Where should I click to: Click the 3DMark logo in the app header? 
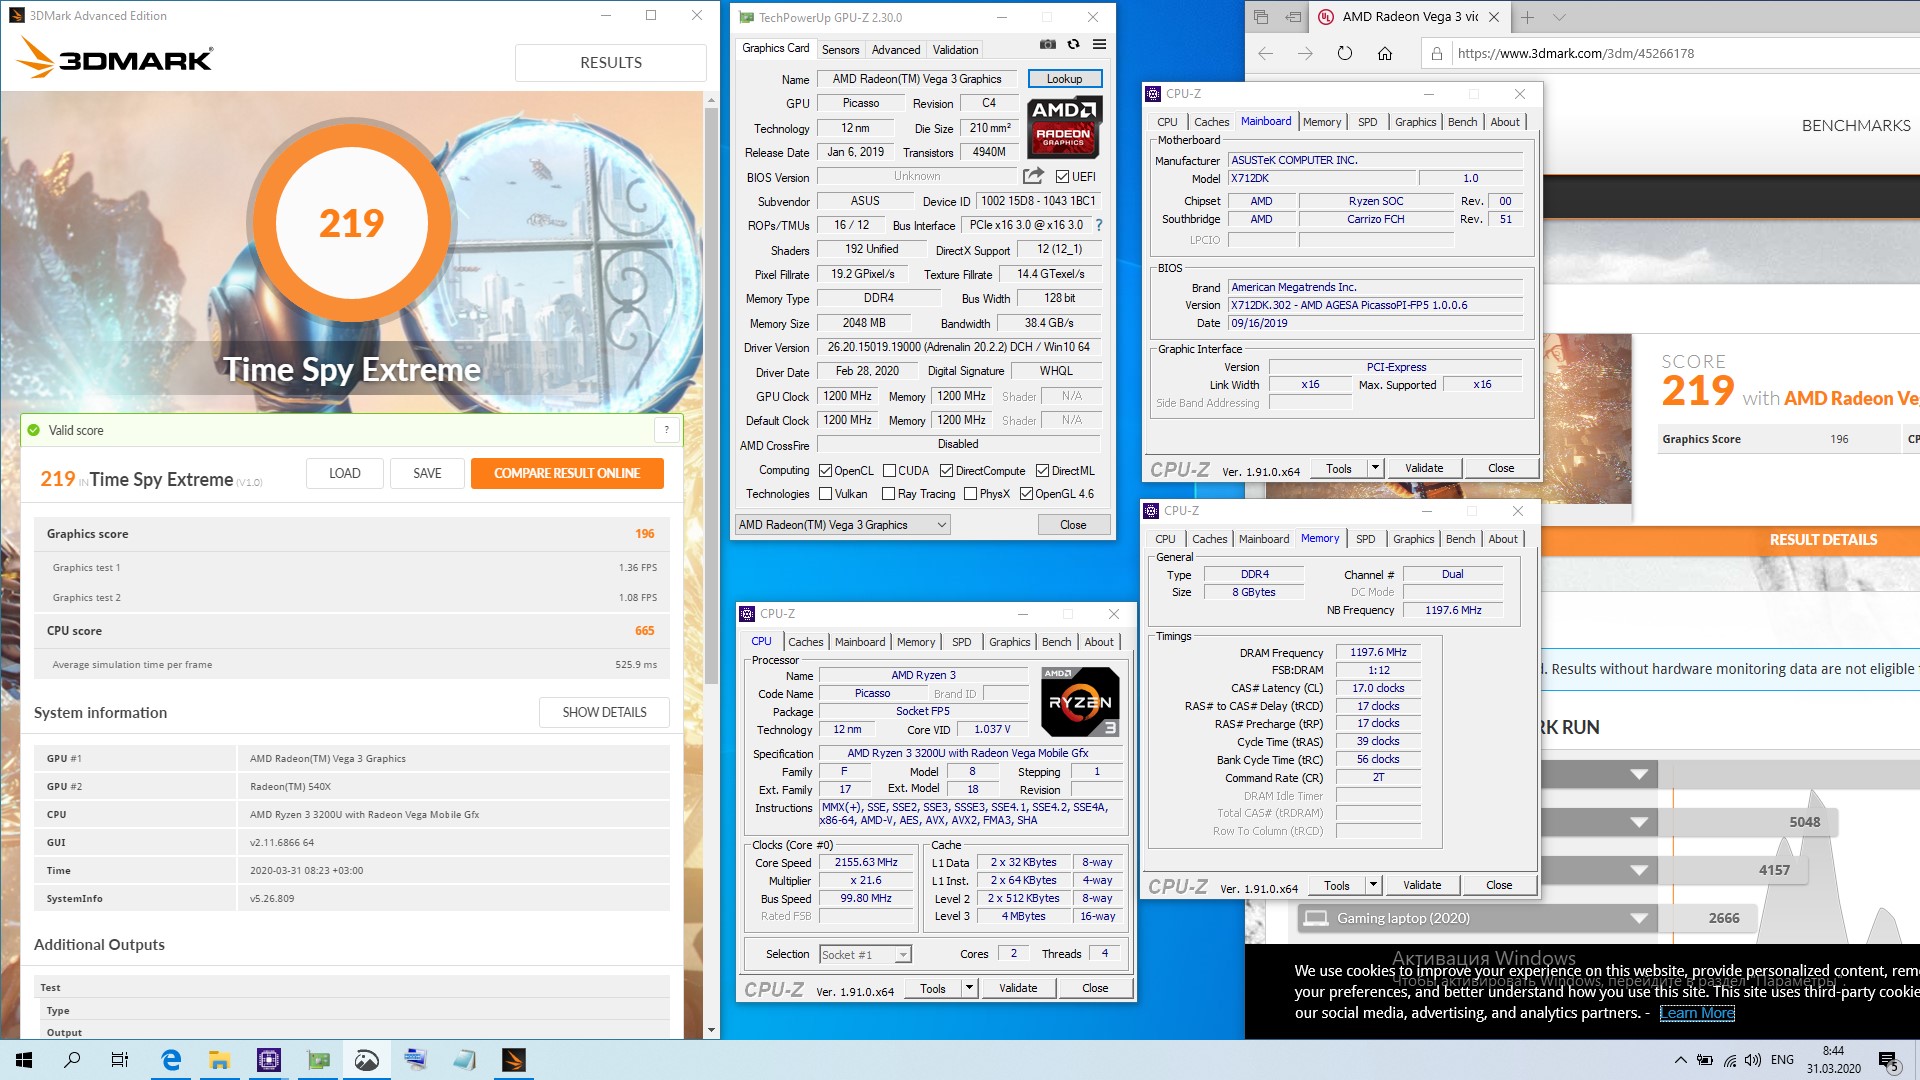click(x=115, y=58)
